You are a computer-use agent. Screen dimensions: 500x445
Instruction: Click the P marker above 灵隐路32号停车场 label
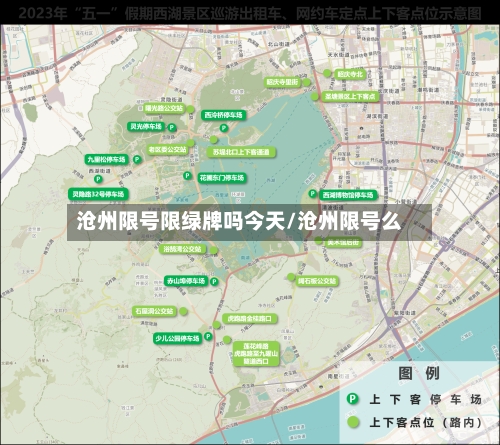98,179
